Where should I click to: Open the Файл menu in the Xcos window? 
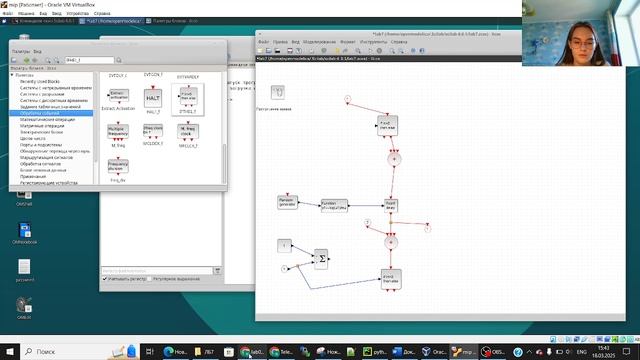pyautogui.click(x=263, y=42)
